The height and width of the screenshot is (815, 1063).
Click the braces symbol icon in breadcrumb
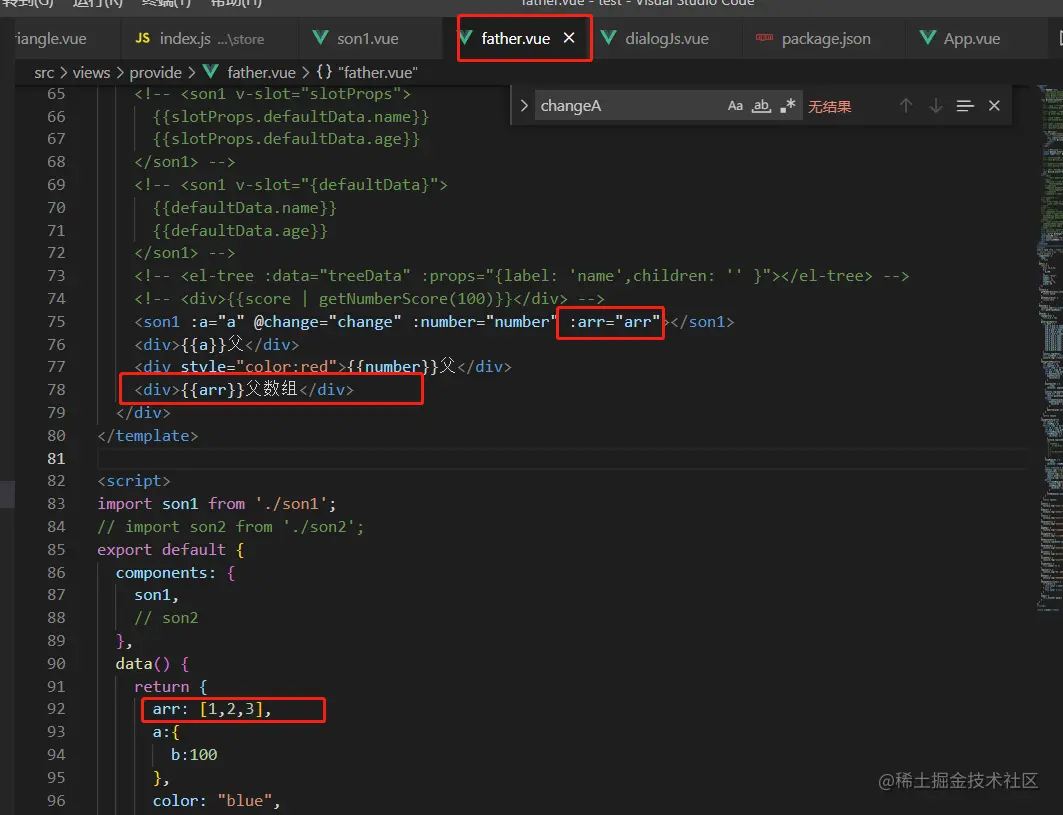pyautogui.click(x=324, y=72)
